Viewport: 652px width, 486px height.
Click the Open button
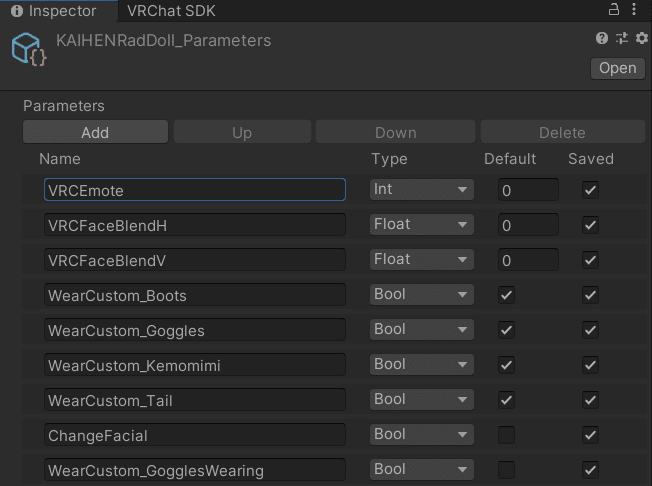617,68
